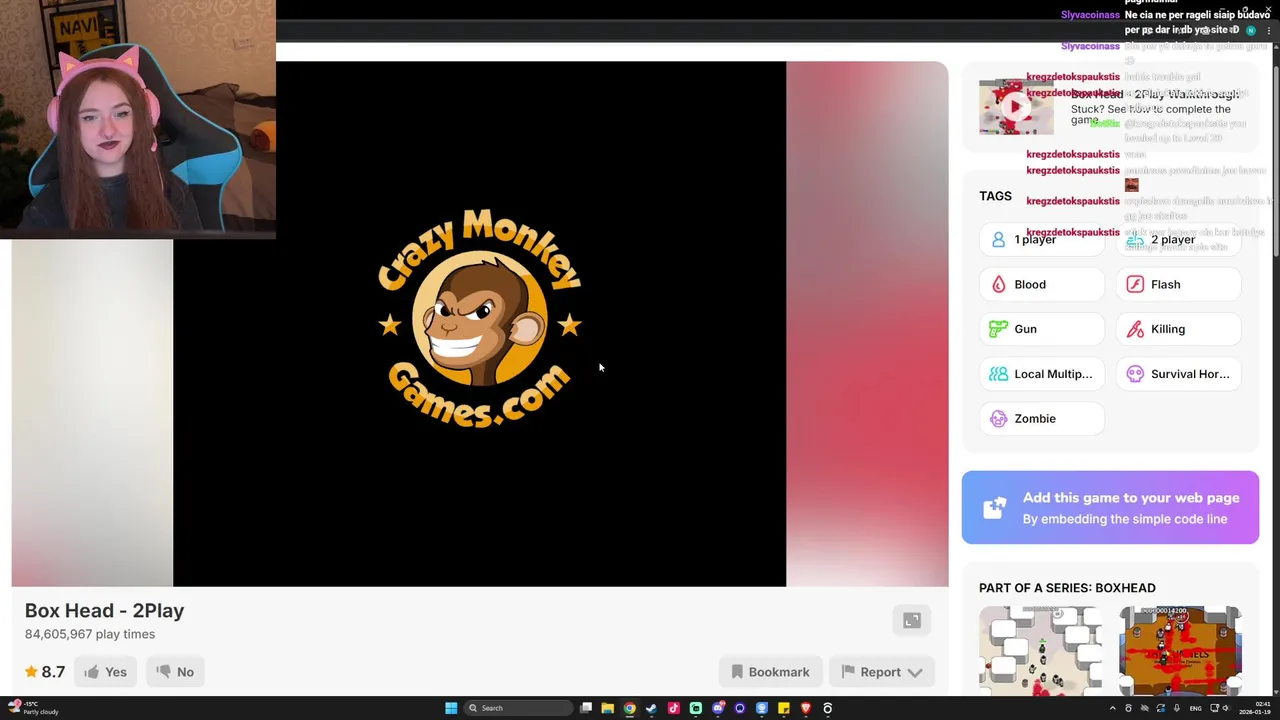1280x720 pixels.
Task: Vote Yes with thumbs up
Action: tap(105, 672)
